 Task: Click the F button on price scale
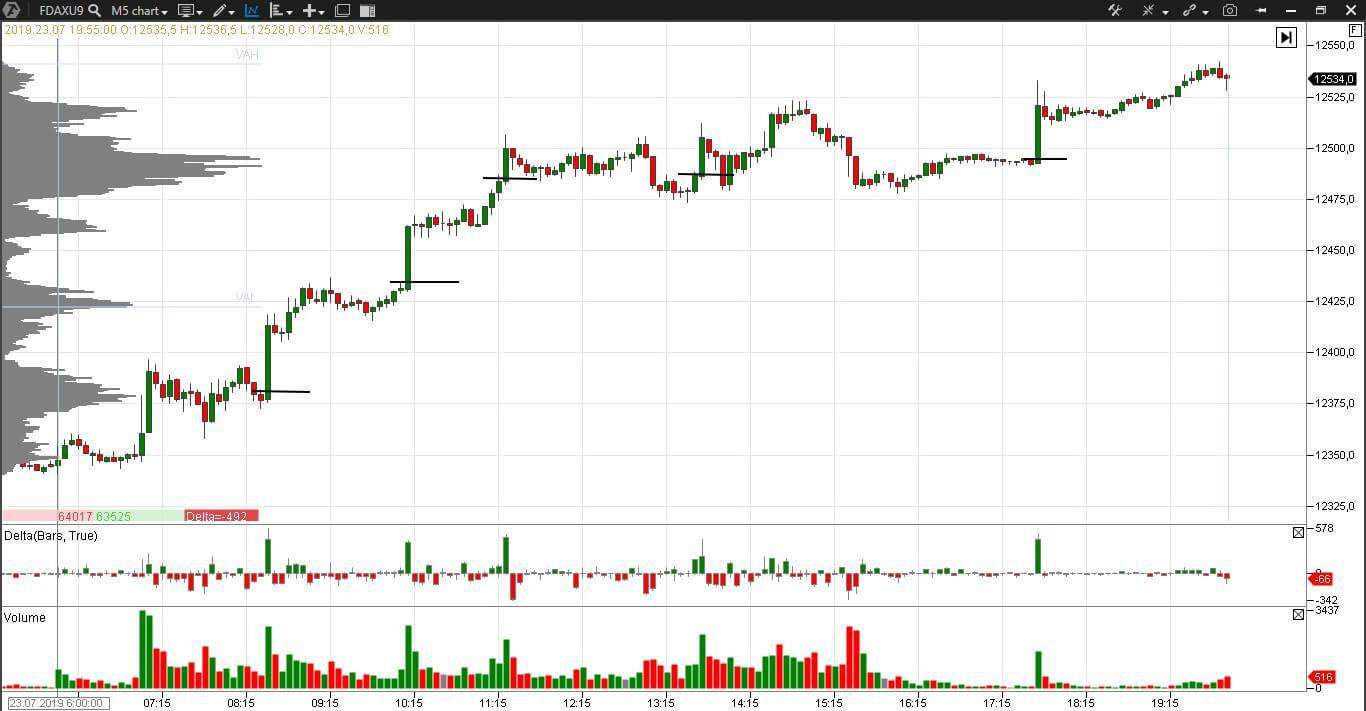coord(1355,31)
